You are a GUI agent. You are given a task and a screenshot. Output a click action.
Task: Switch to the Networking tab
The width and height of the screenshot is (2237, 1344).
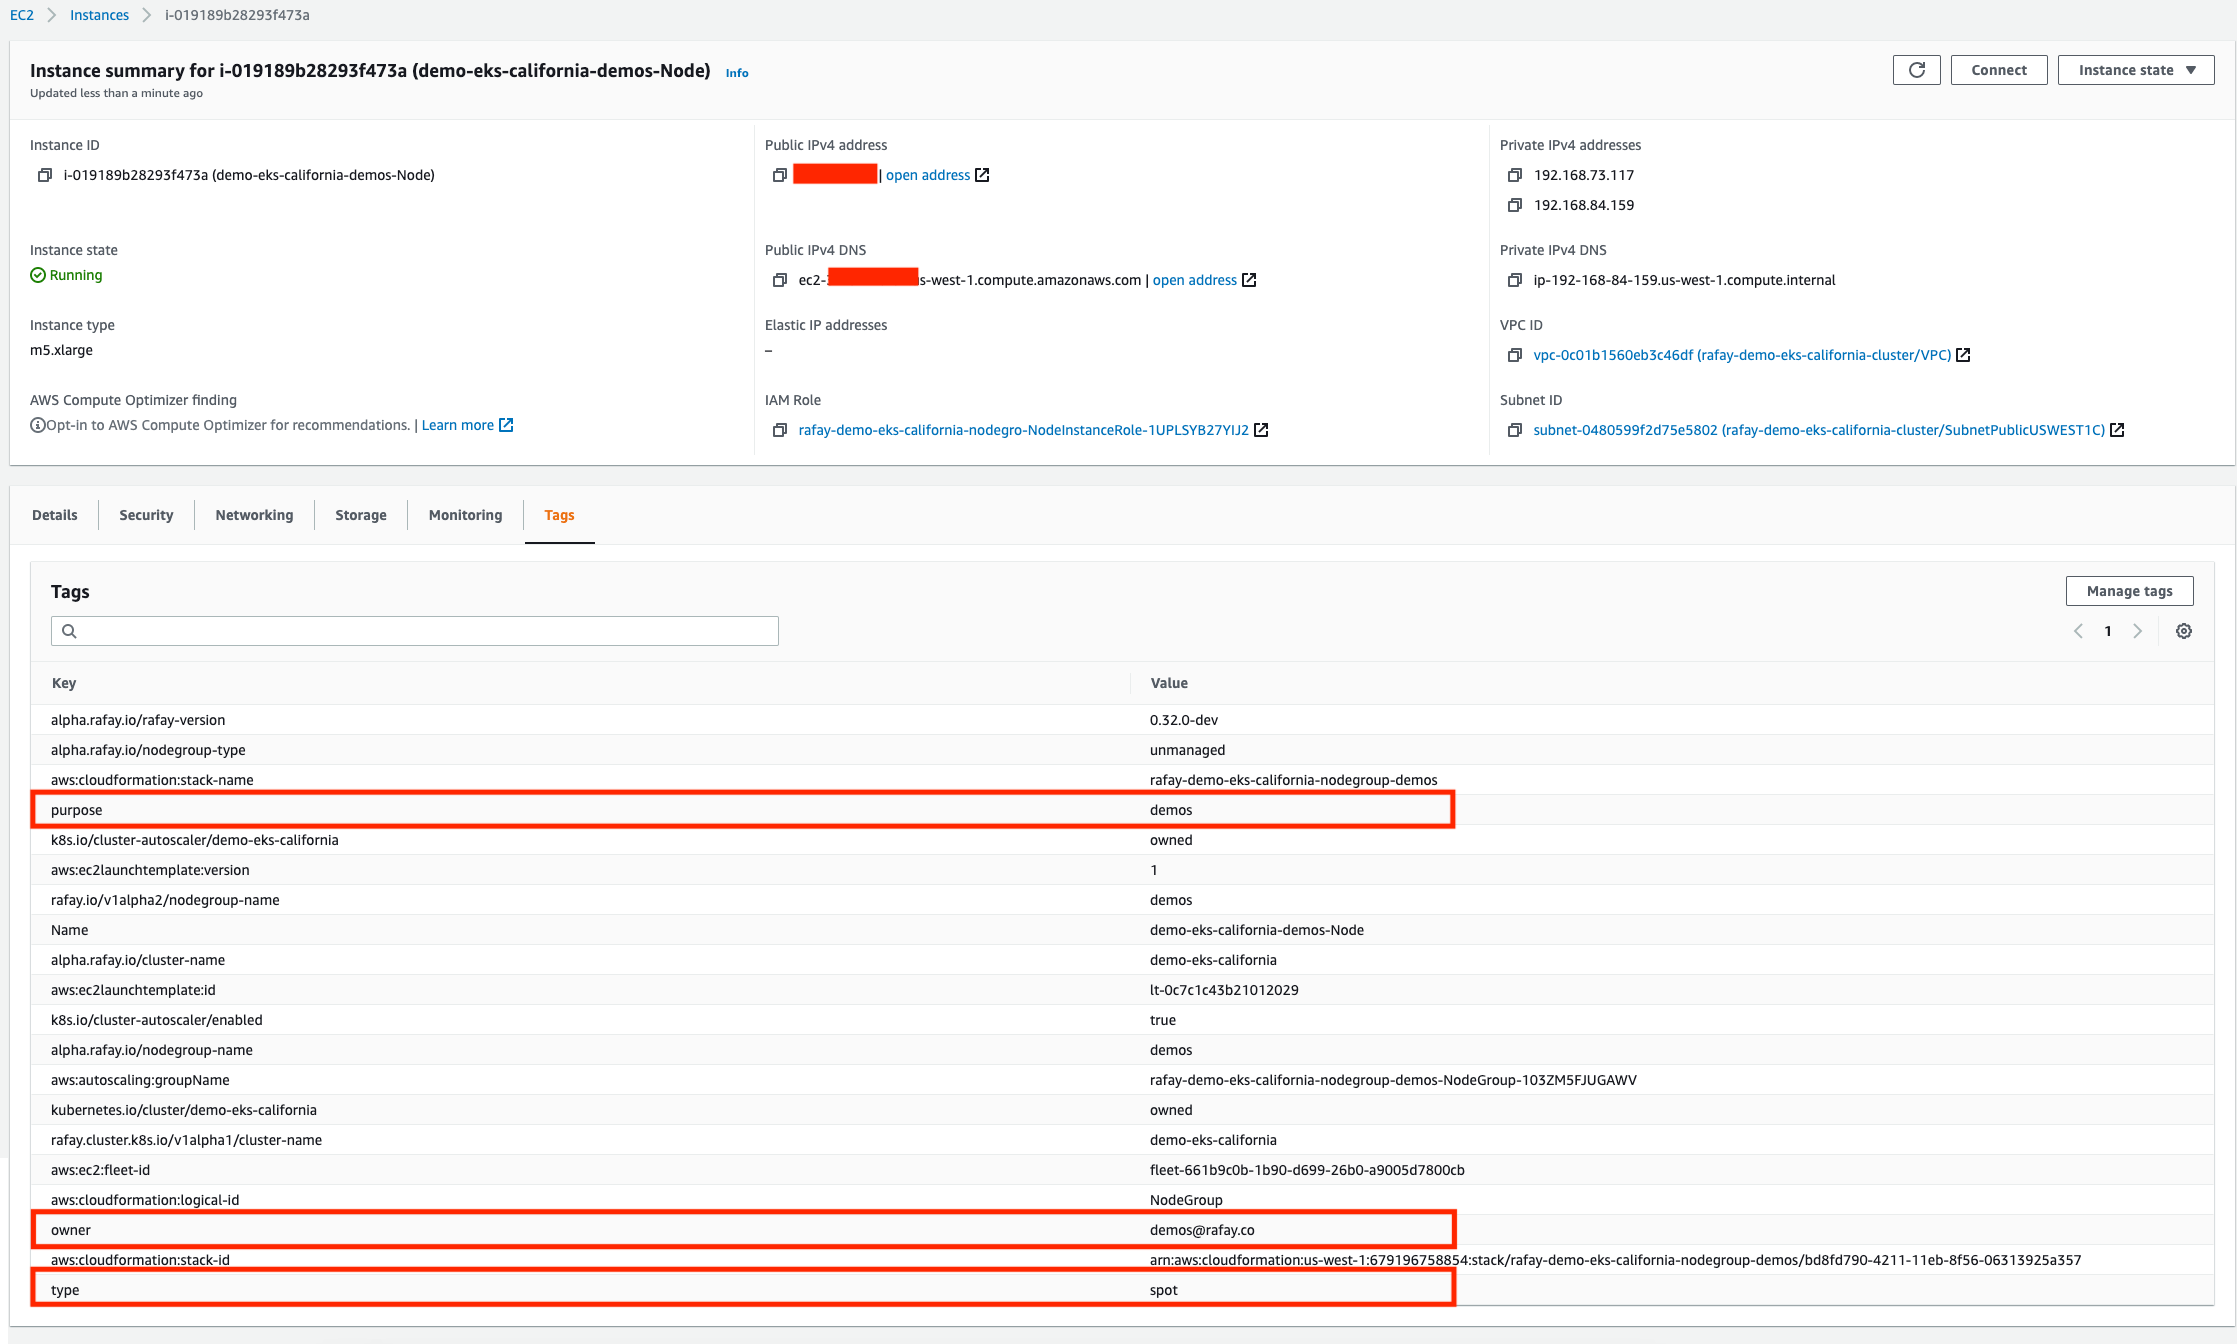(254, 515)
